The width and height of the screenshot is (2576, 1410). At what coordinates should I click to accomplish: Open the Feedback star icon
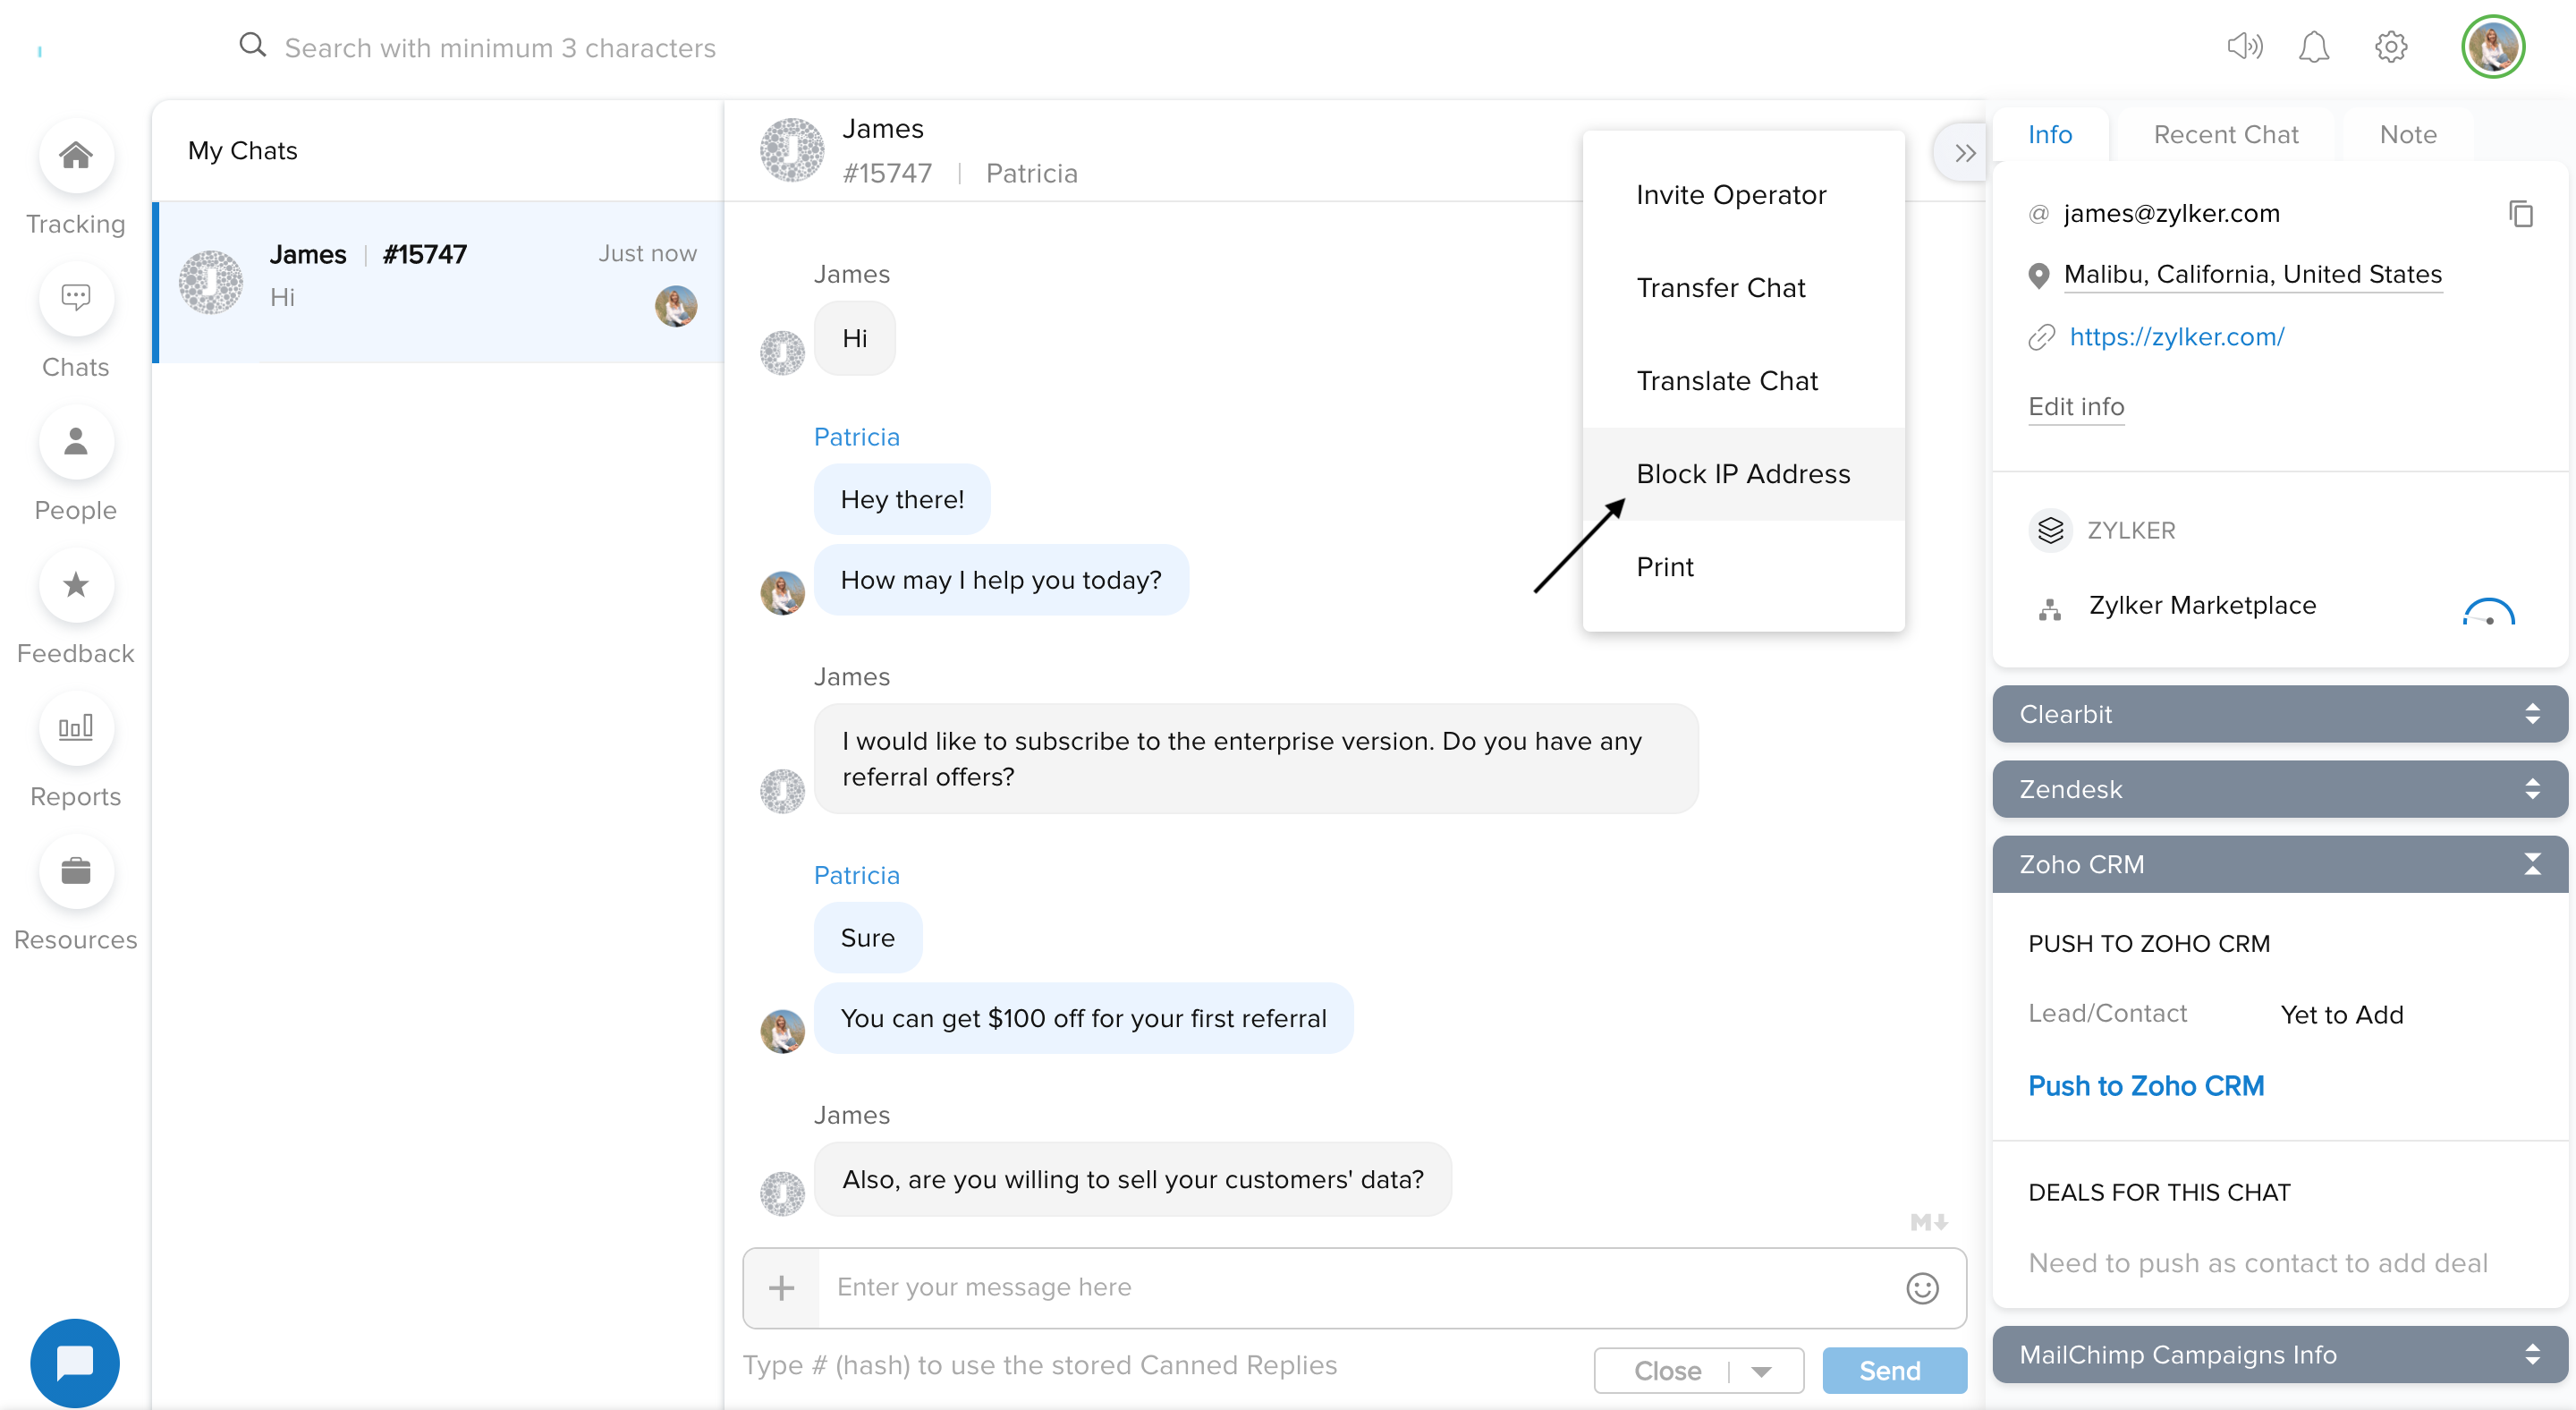point(76,585)
